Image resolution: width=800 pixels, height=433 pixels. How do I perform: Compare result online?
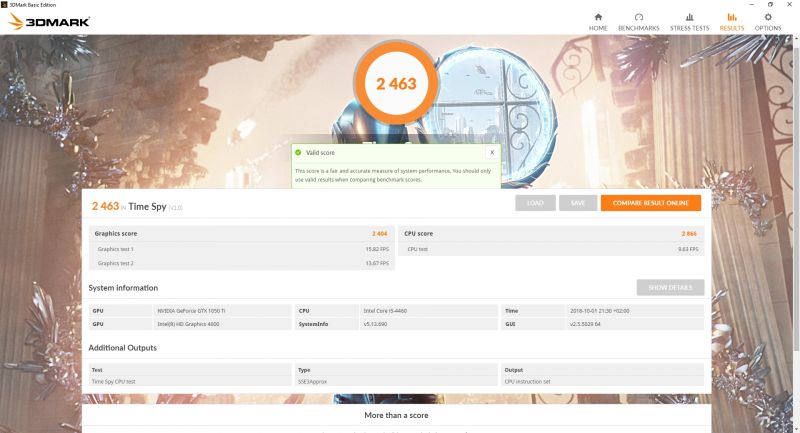[x=651, y=203]
